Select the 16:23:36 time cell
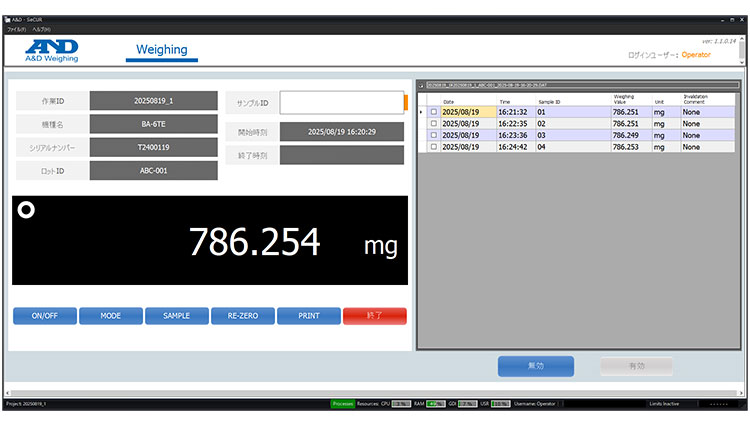The image size is (750, 426). pyautogui.click(x=516, y=135)
